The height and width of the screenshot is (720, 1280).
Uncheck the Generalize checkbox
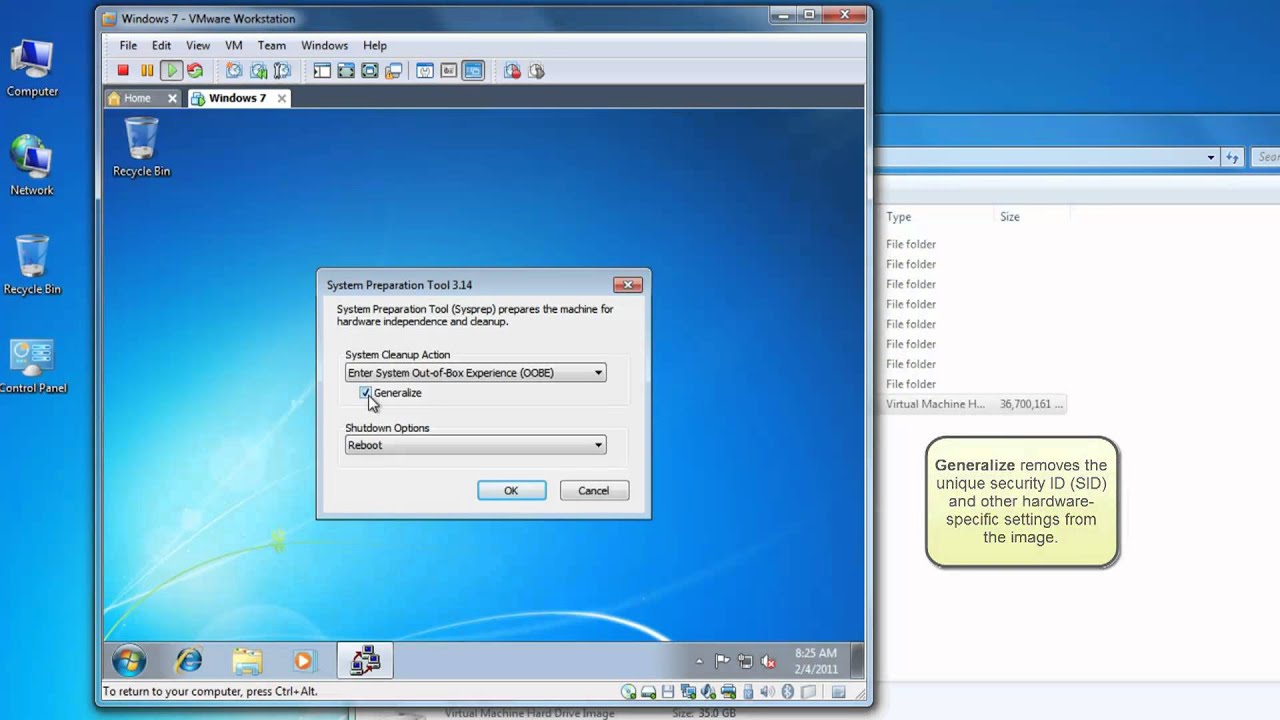pyautogui.click(x=365, y=393)
